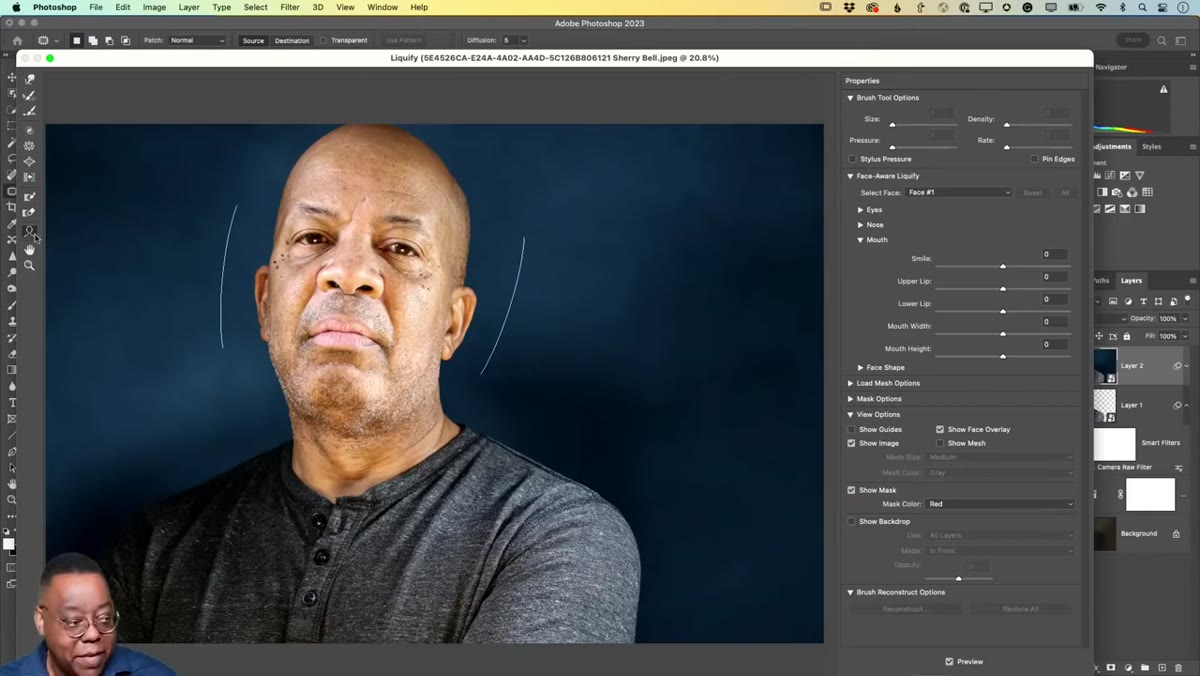Viewport: 1200px width, 676px height.
Task: Enable the Pin Edges checkbox
Action: click(x=1034, y=159)
